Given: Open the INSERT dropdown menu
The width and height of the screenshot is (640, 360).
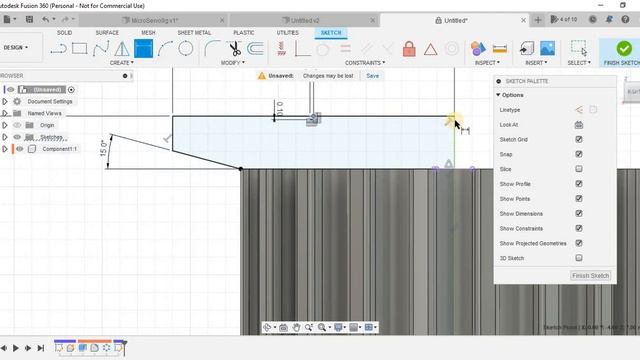Looking at the screenshot, I should (x=536, y=63).
